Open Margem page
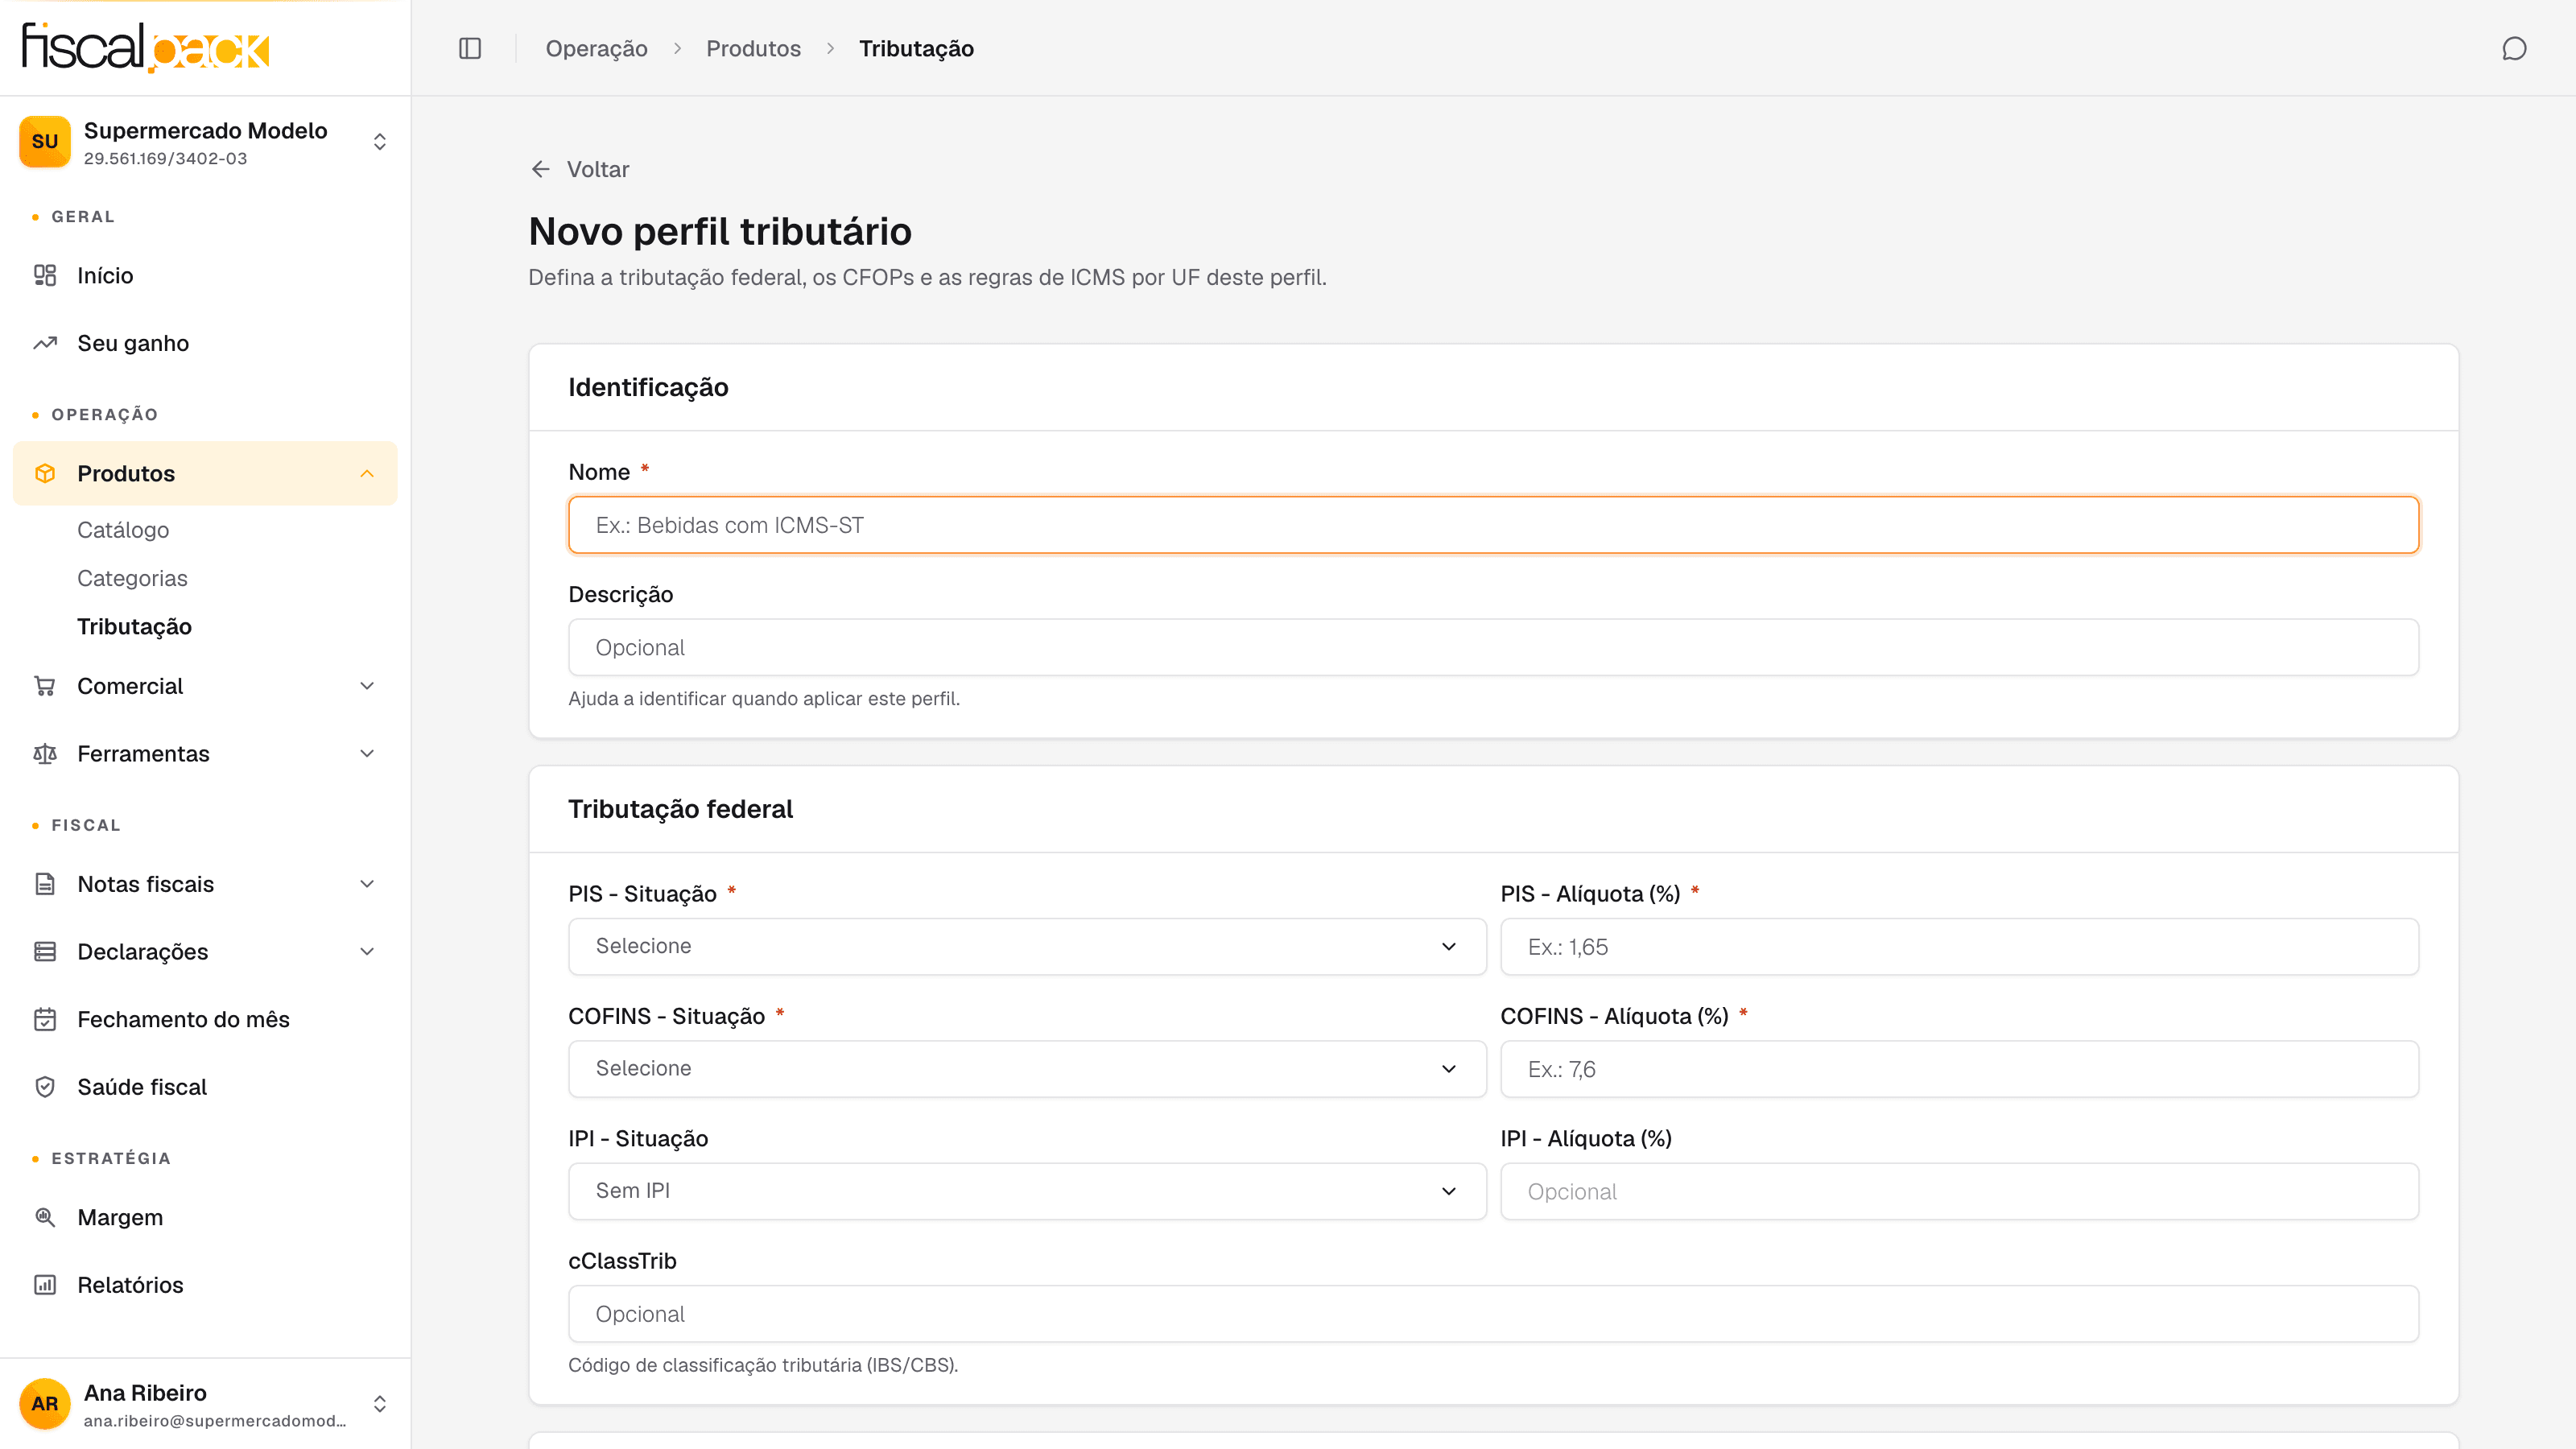Image resolution: width=2576 pixels, height=1449 pixels. click(x=205, y=1217)
